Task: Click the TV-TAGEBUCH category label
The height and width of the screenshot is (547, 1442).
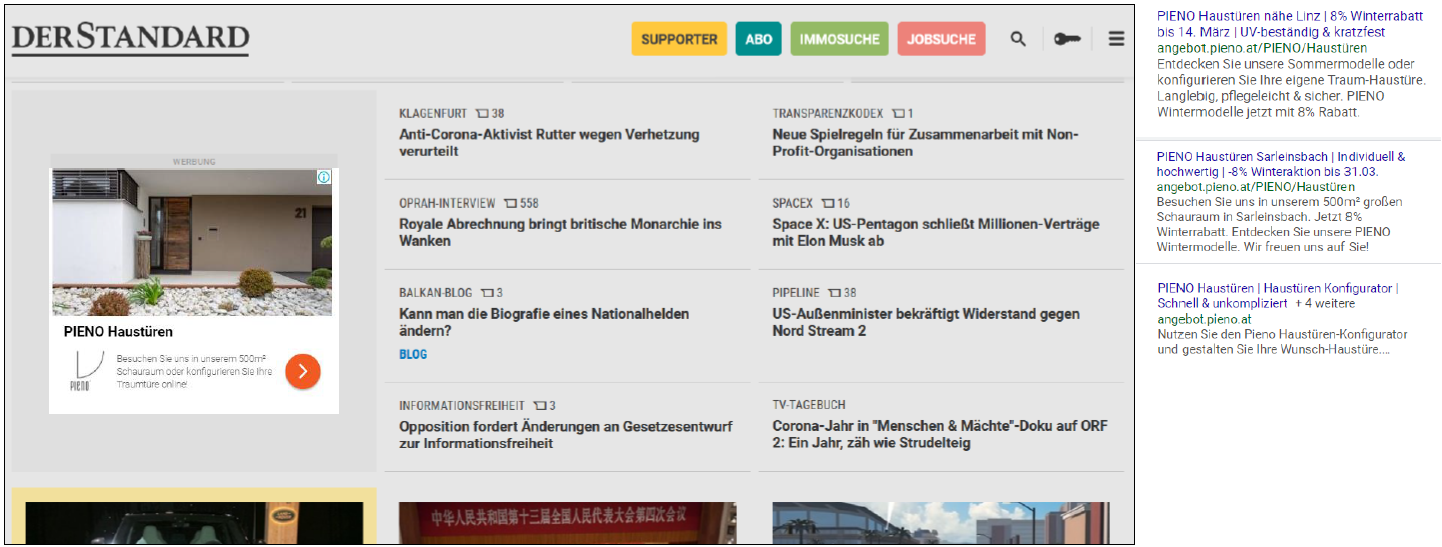Action: tap(809, 406)
